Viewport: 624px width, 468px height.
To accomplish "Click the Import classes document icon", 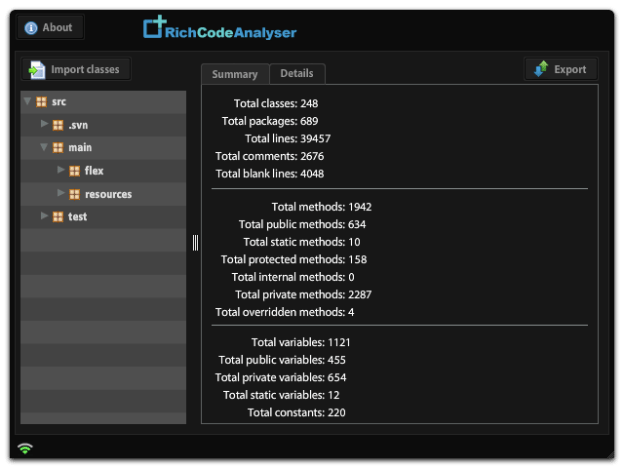I will pos(37,70).
